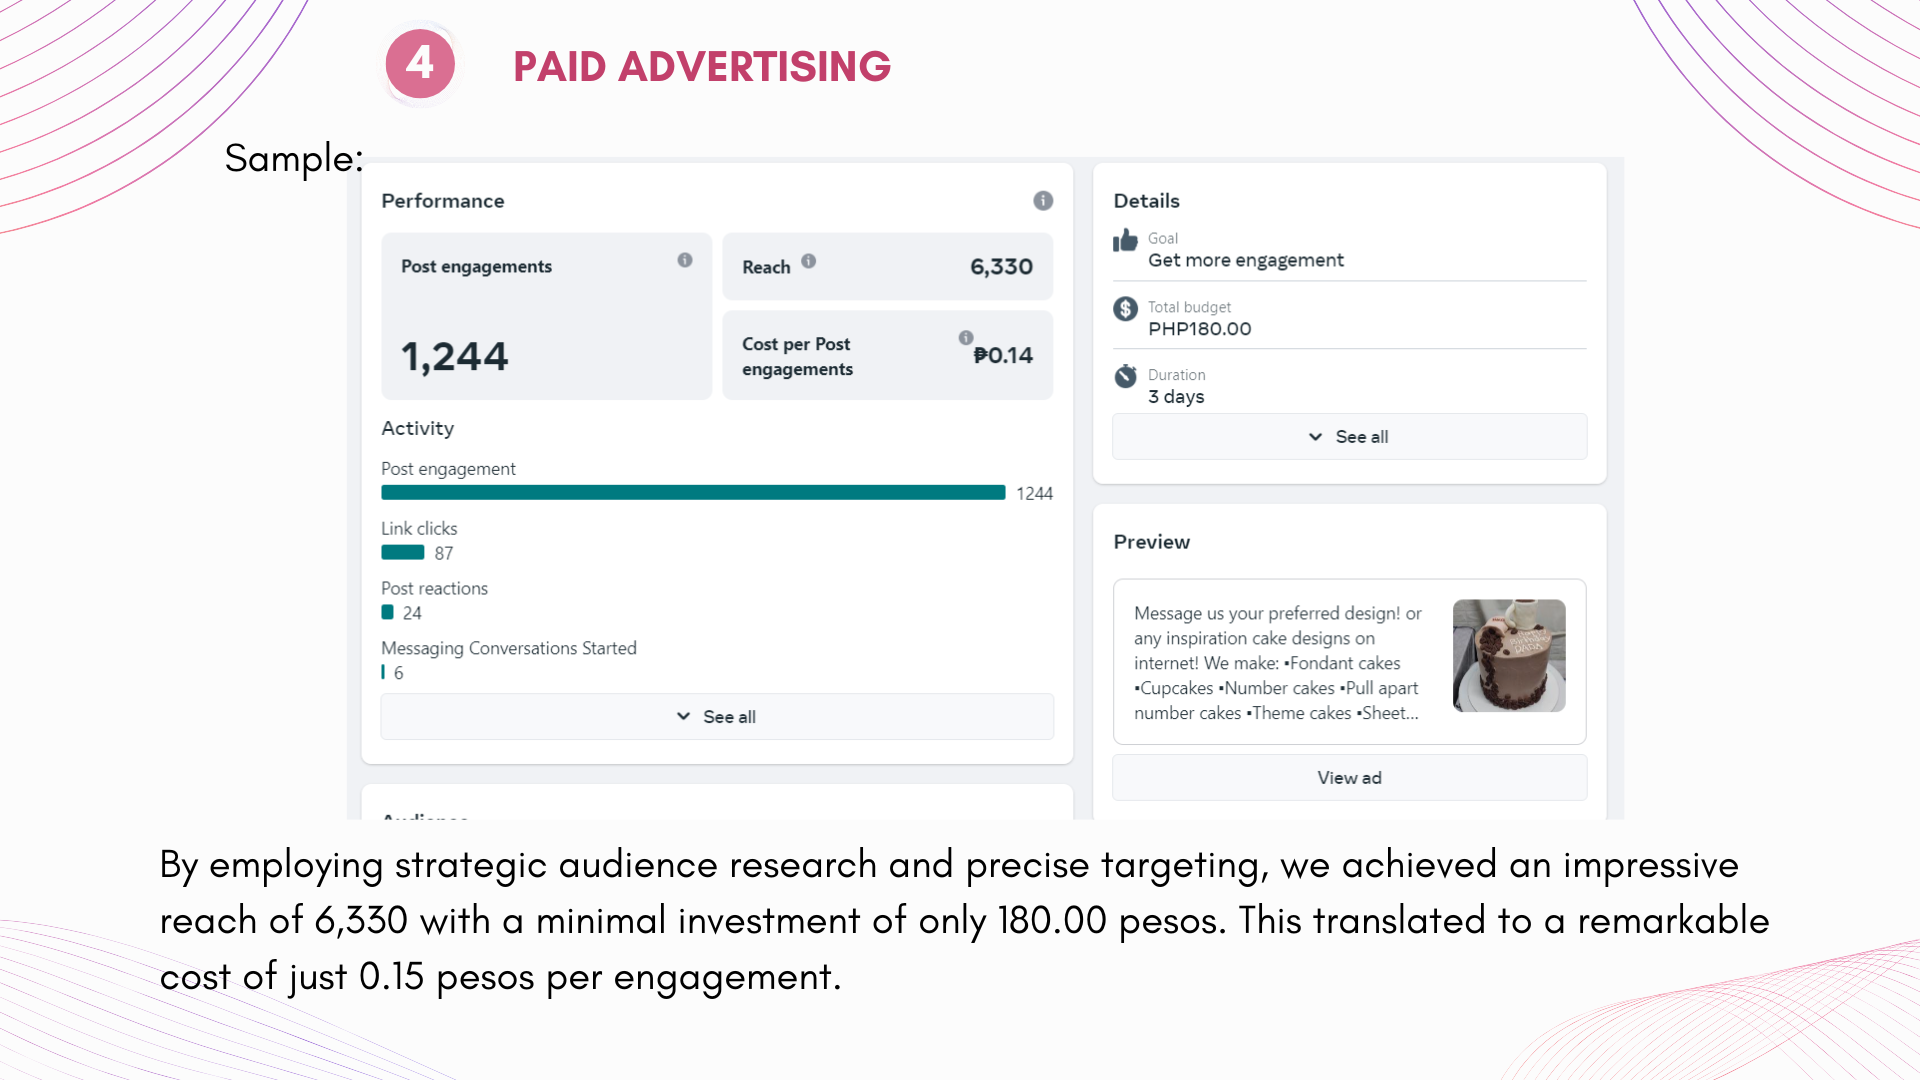Viewport: 1920px width, 1080px height.
Task: Click Post engagements info icon
Action: (x=685, y=260)
